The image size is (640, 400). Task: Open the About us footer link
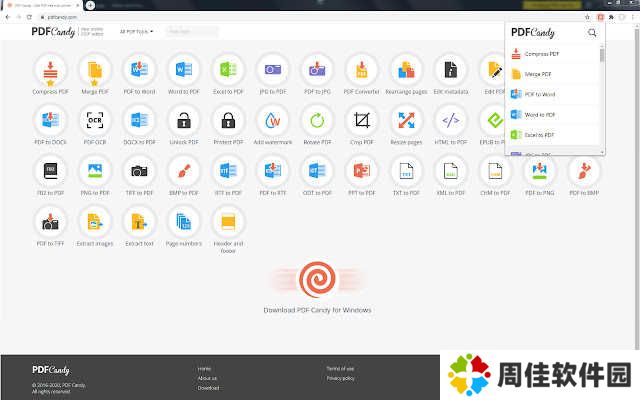coord(207,378)
